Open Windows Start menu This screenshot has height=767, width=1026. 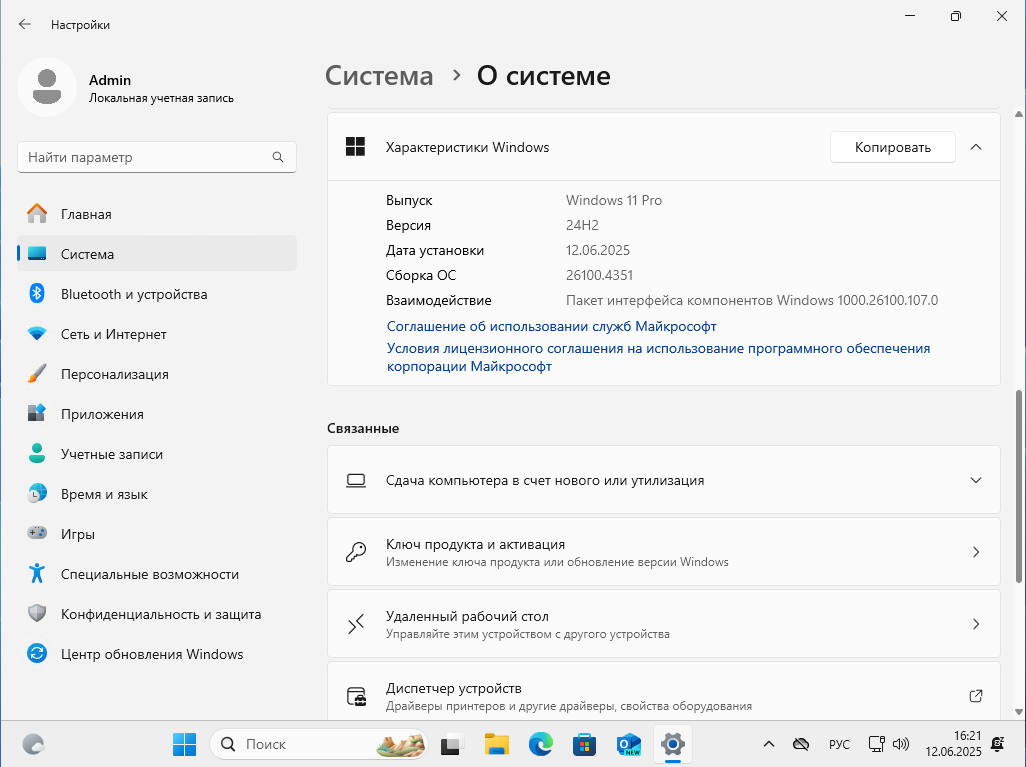pos(185,744)
